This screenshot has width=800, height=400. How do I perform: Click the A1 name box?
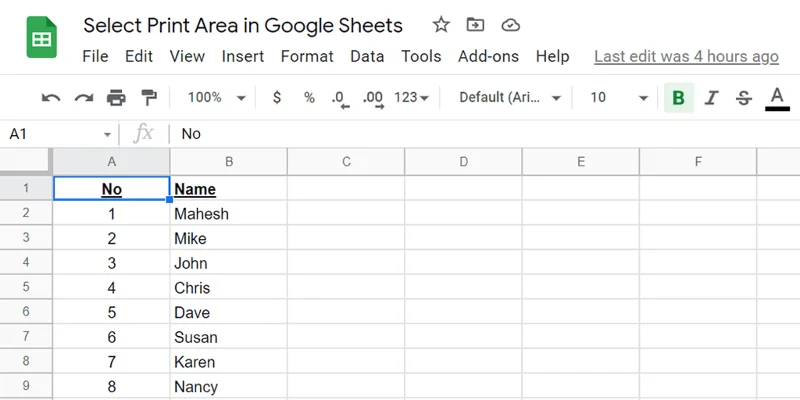pyautogui.click(x=58, y=134)
